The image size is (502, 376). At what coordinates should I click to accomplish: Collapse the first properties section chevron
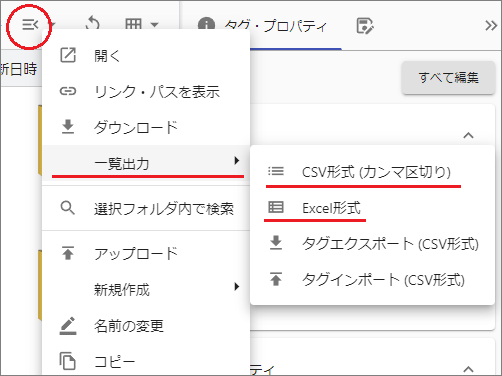click(x=468, y=135)
